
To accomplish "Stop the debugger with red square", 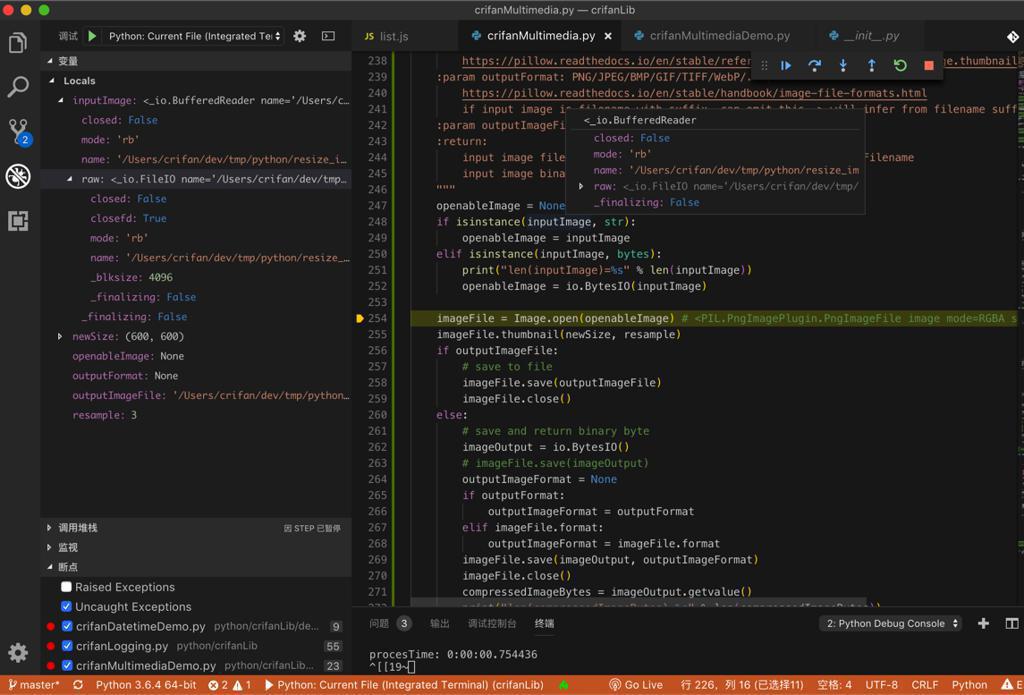I will point(928,66).
